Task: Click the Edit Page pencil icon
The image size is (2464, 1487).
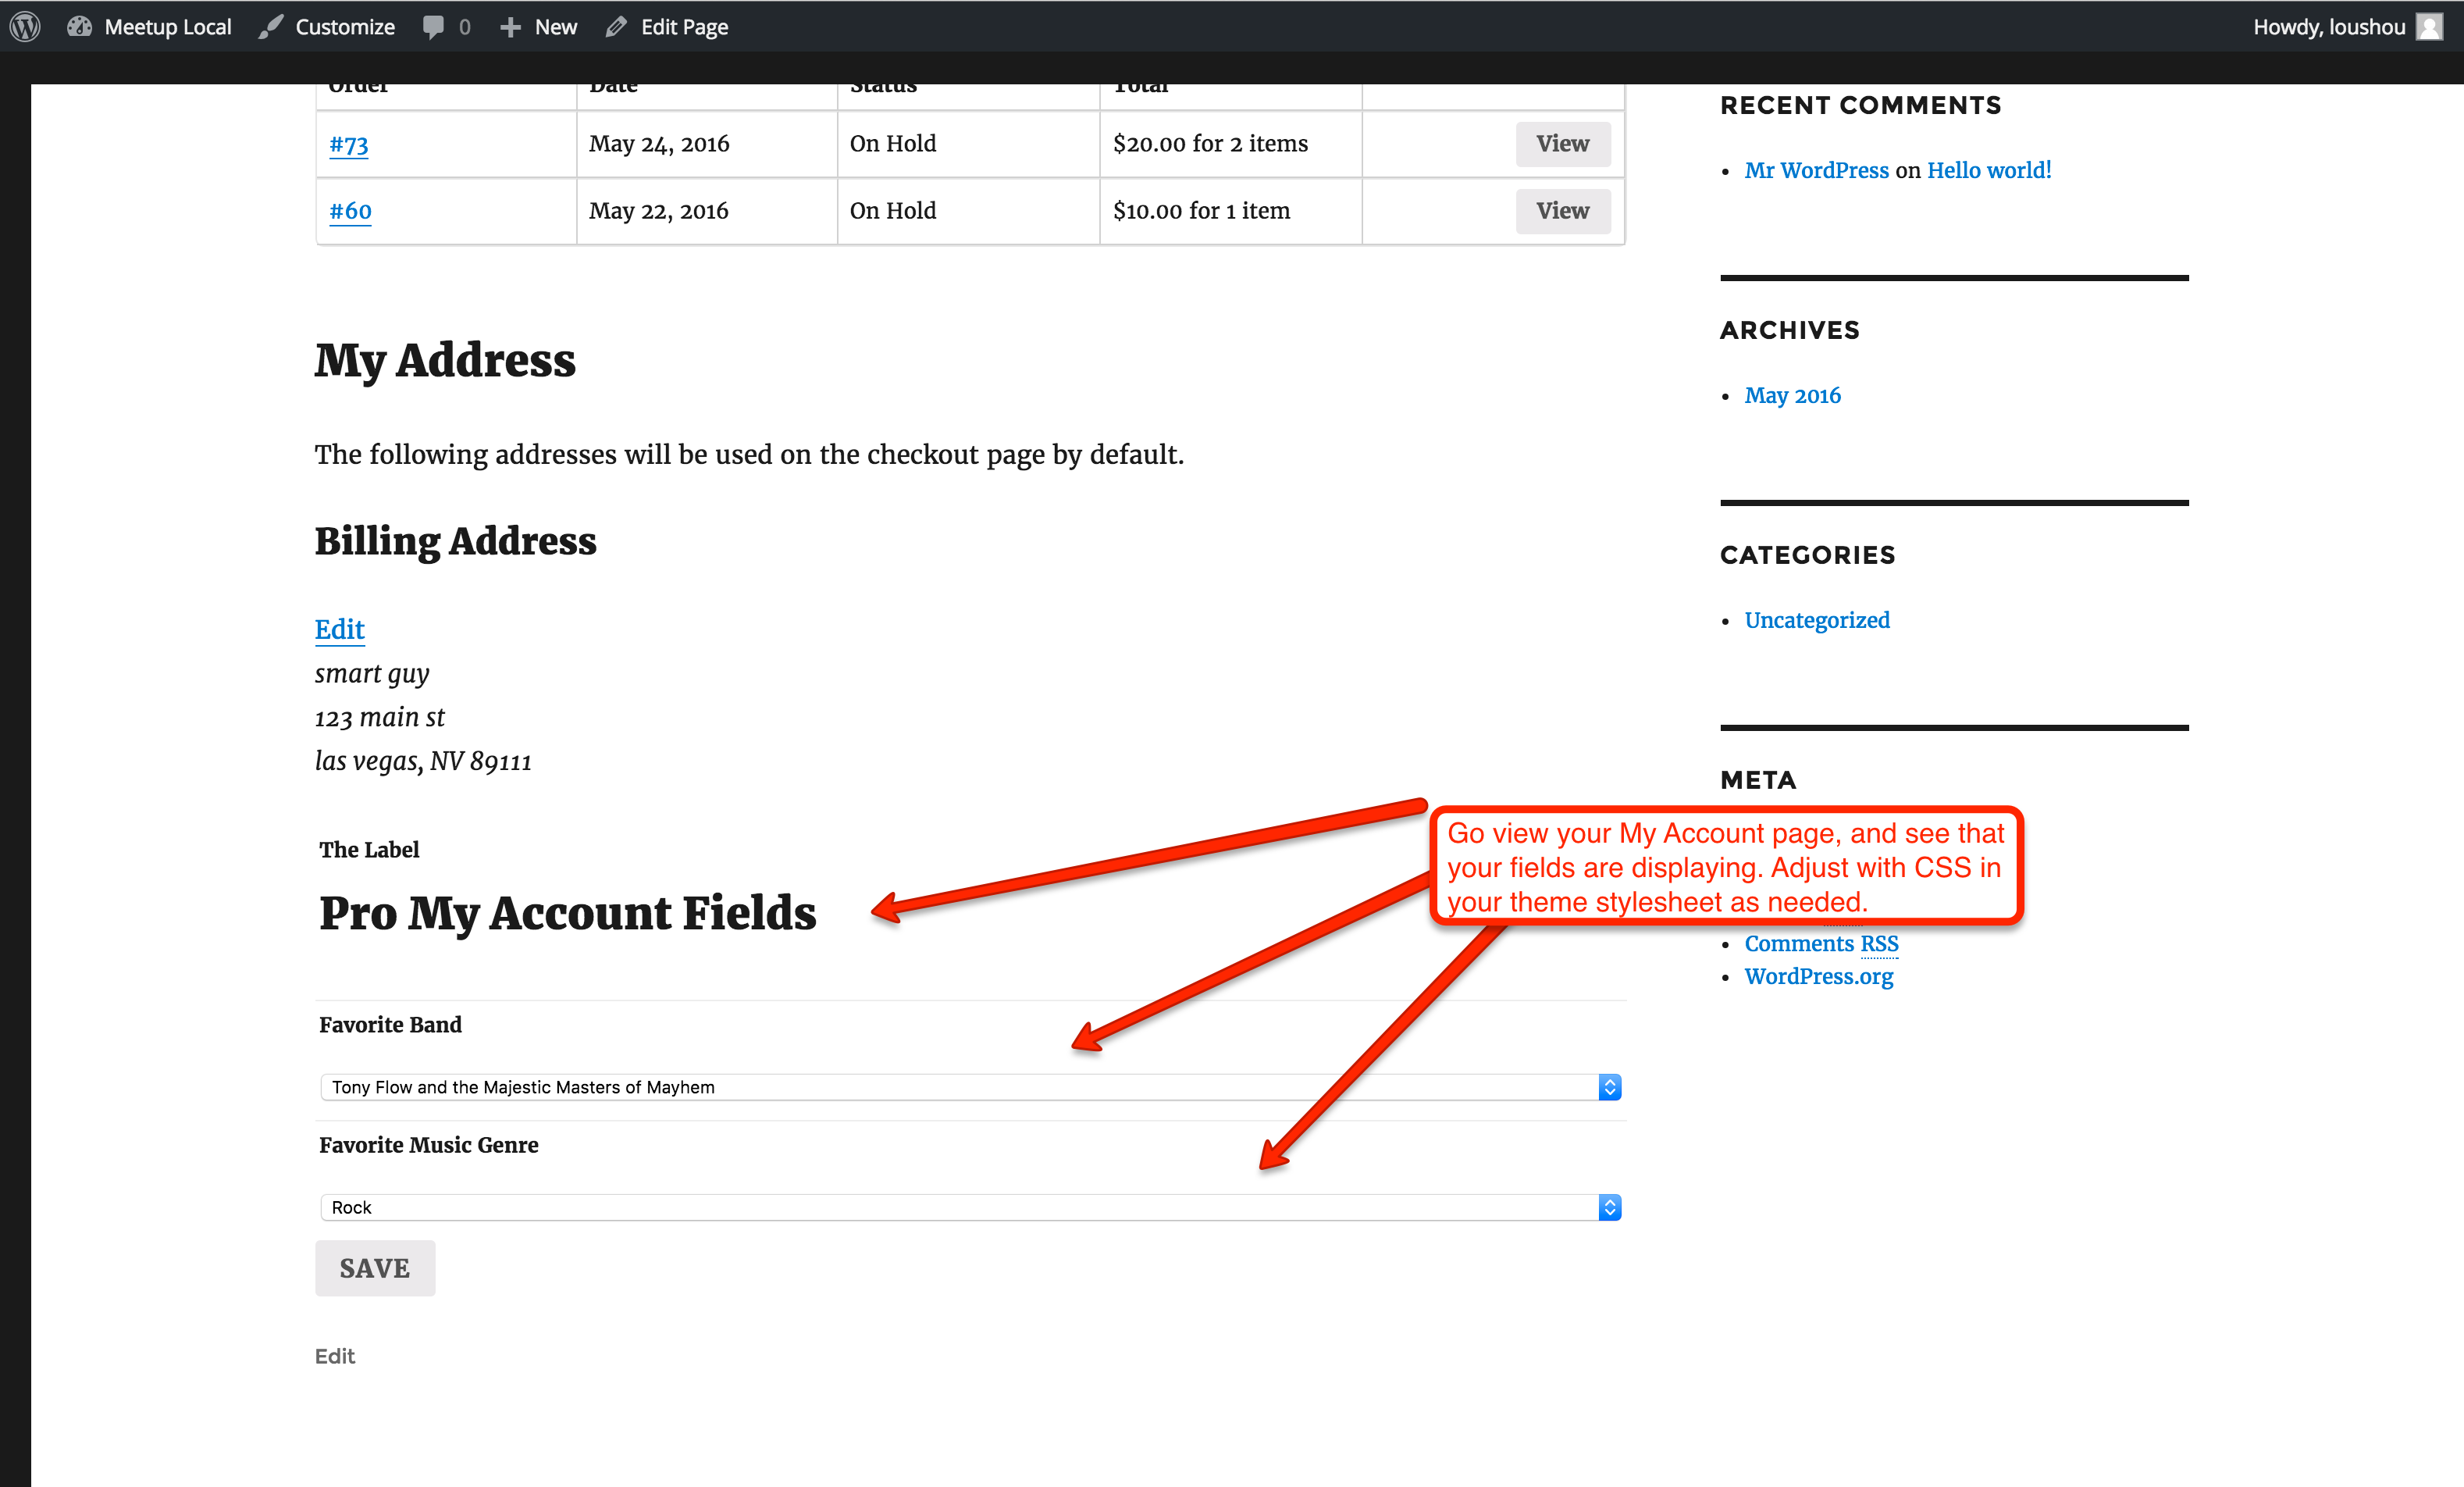Action: click(616, 27)
